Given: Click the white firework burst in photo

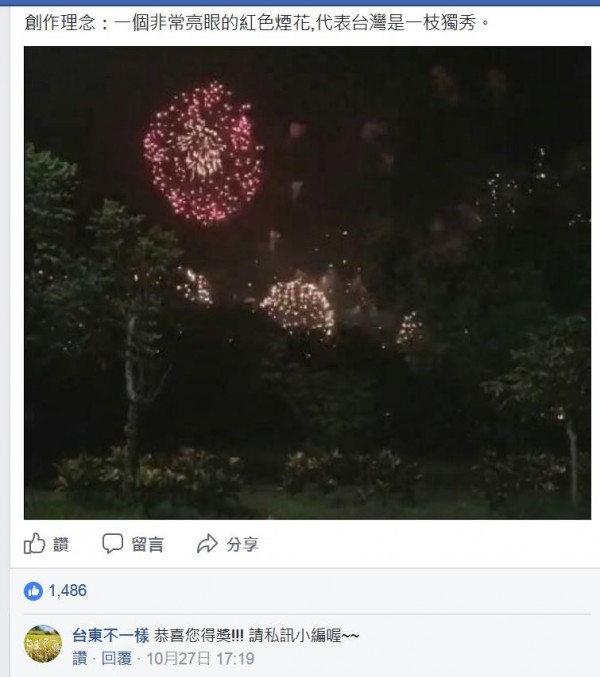Looking at the screenshot, I should 298,307.
